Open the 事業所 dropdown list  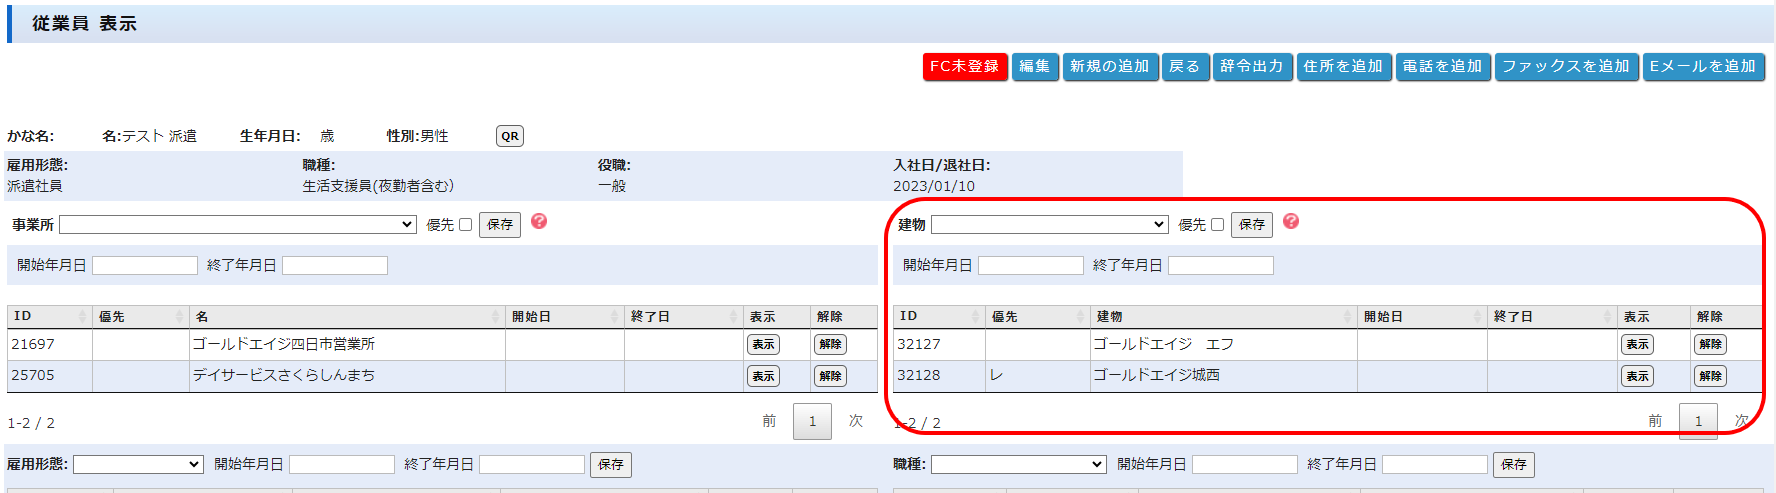(238, 225)
